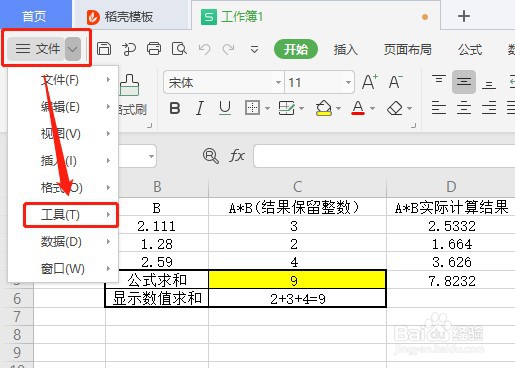The image size is (515, 368).
Task: Switch to 首页 tab
Action: (x=35, y=16)
